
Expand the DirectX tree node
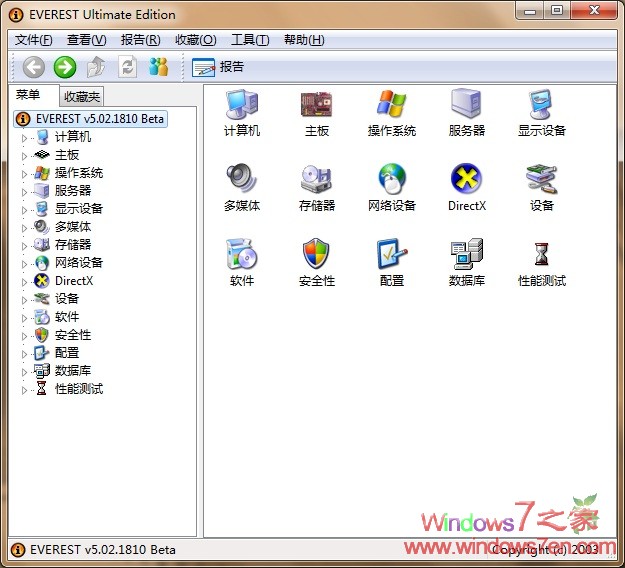tap(24, 282)
